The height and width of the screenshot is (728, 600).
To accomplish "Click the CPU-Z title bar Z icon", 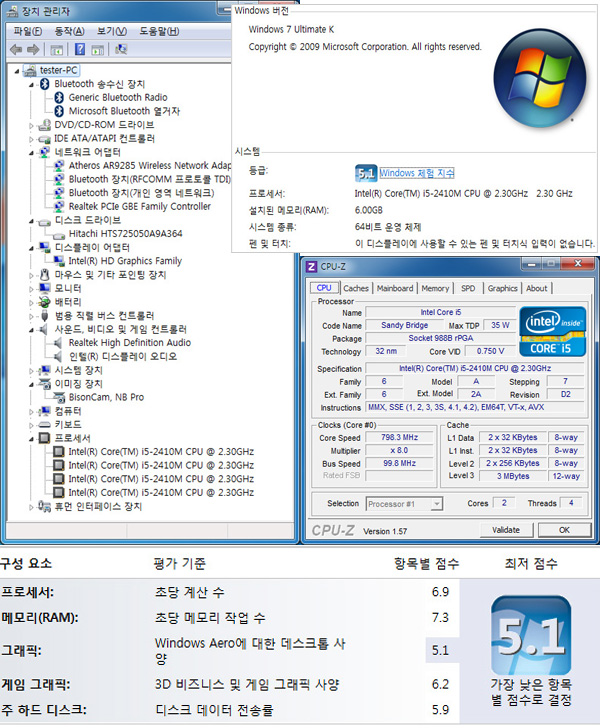I will (x=311, y=266).
